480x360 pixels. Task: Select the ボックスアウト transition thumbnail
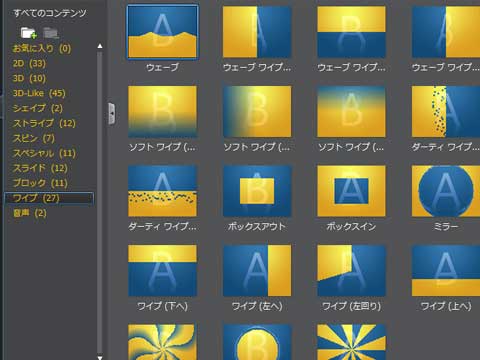click(x=257, y=191)
